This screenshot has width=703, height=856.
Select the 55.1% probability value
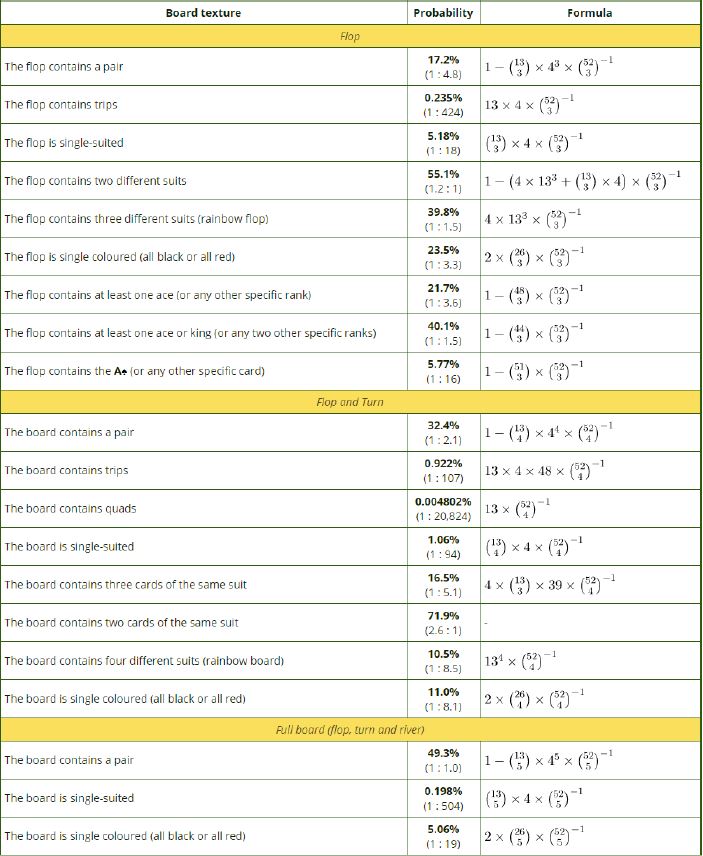click(443, 174)
